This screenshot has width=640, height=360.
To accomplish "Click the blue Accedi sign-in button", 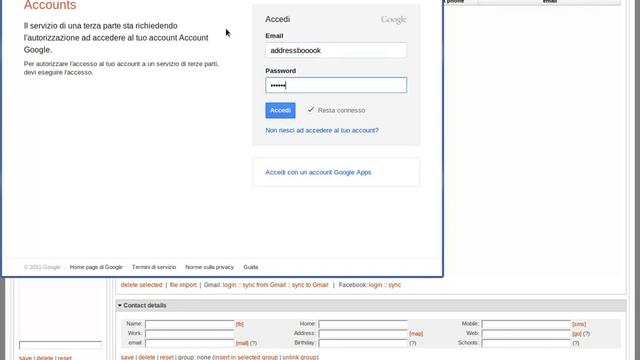I will [280, 110].
